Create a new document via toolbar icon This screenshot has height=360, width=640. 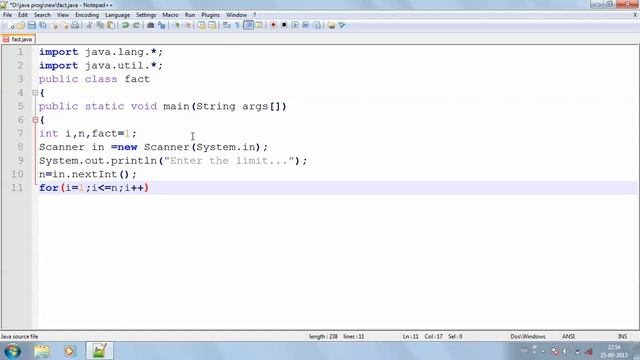pos(11,25)
